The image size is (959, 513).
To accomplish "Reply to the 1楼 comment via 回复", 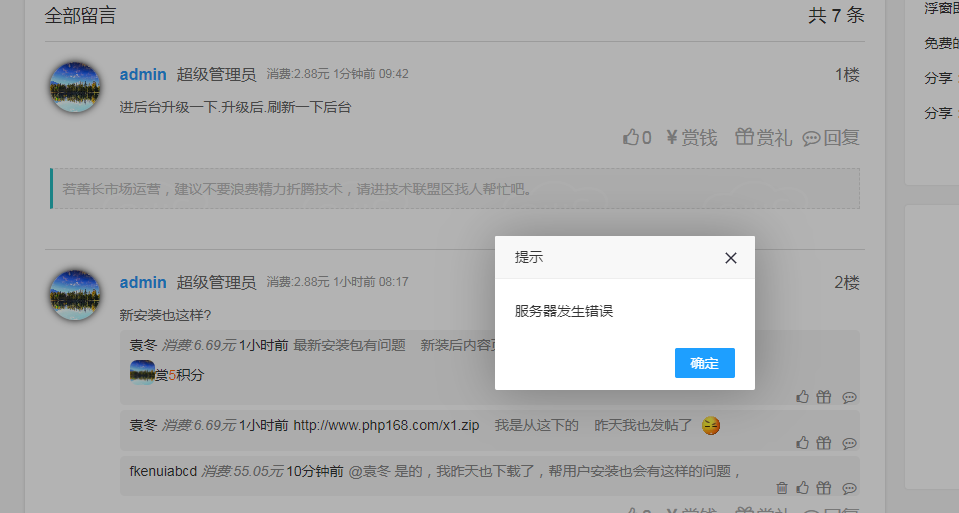I will [831, 138].
